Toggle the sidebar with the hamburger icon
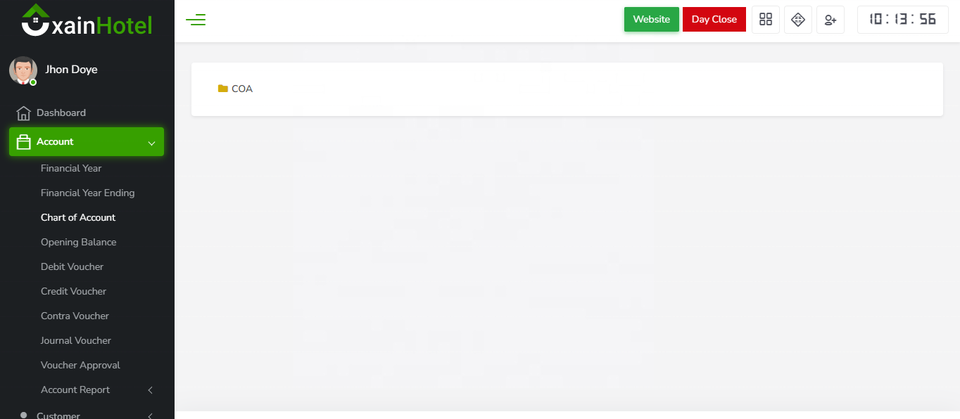The height and width of the screenshot is (419, 960). click(196, 20)
